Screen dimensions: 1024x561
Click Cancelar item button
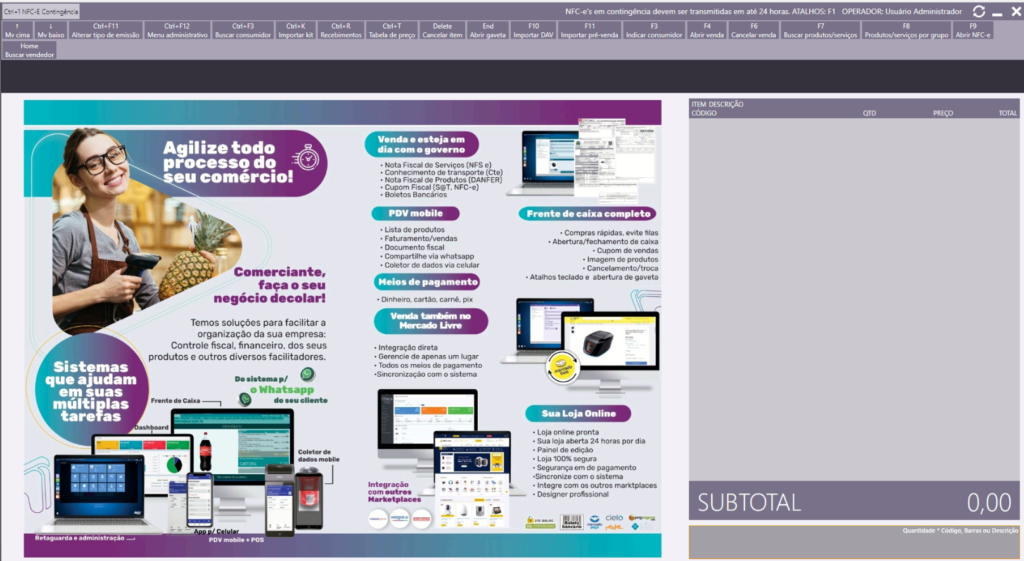click(442, 30)
